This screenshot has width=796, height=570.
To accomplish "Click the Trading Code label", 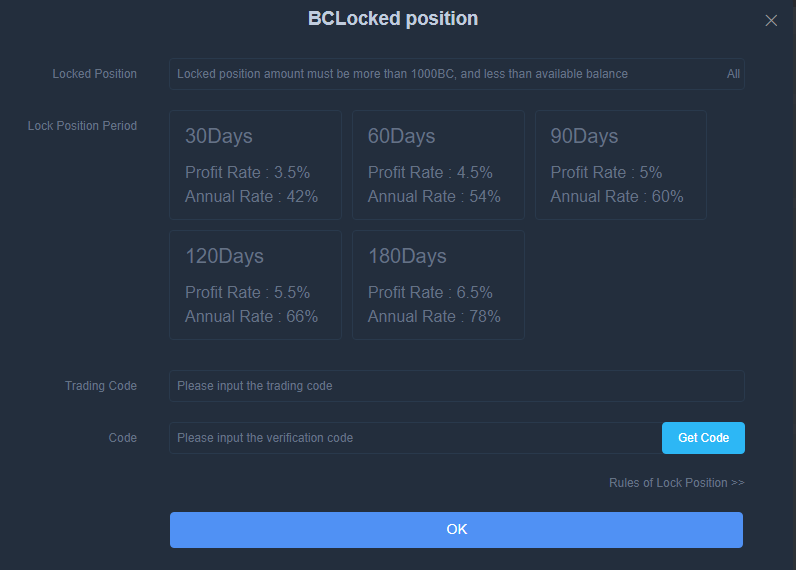I will tap(100, 386).
